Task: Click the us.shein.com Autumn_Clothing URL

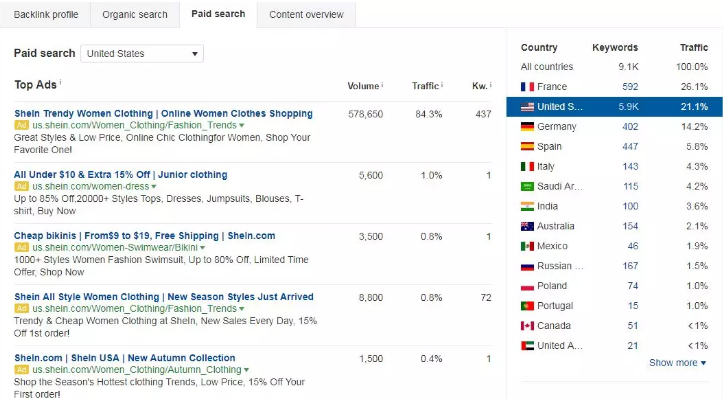Action: [x=137, y=370]
